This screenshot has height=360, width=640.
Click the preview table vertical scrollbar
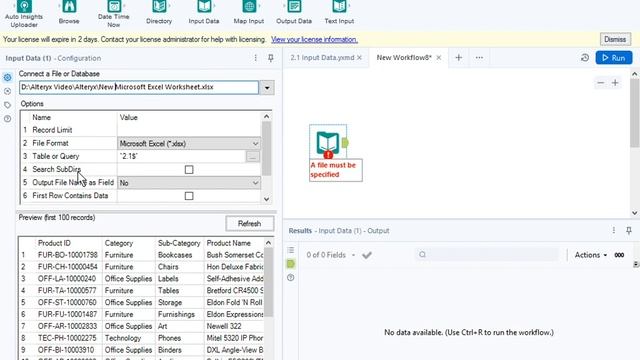pyautogui.click(x=268, y=282)
